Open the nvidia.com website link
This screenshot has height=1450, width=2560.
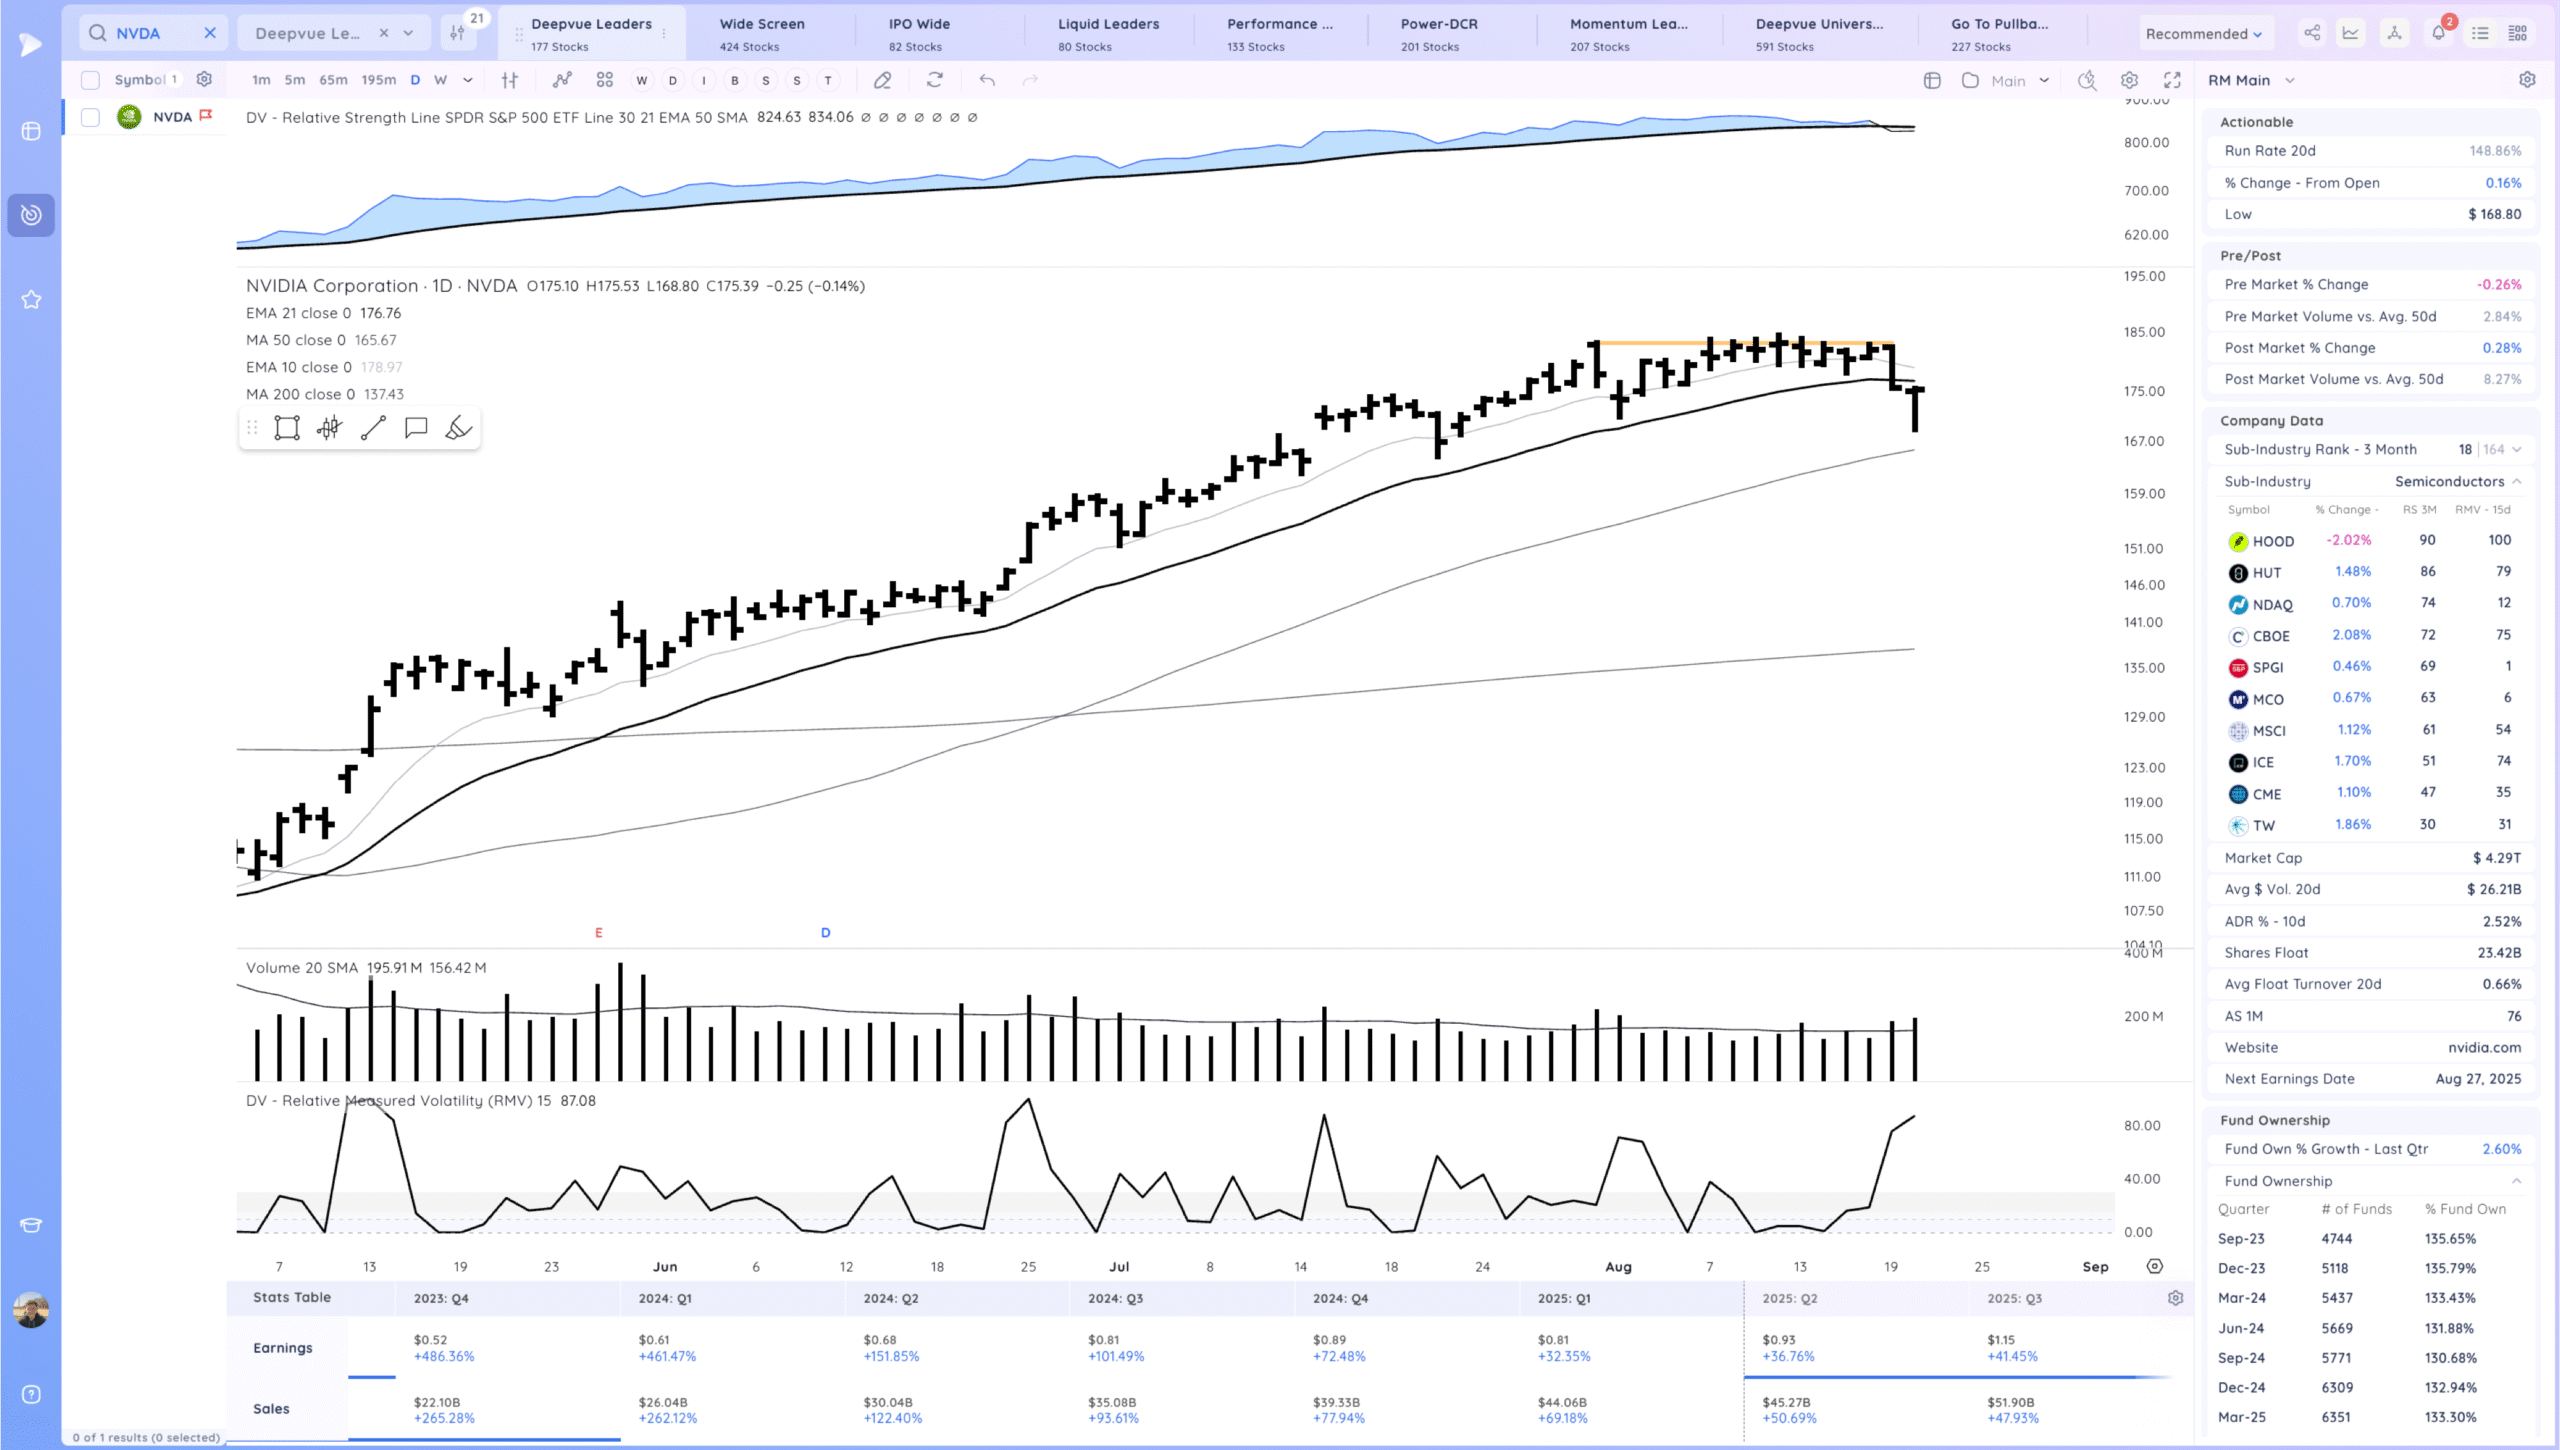pos(2484,1047)
